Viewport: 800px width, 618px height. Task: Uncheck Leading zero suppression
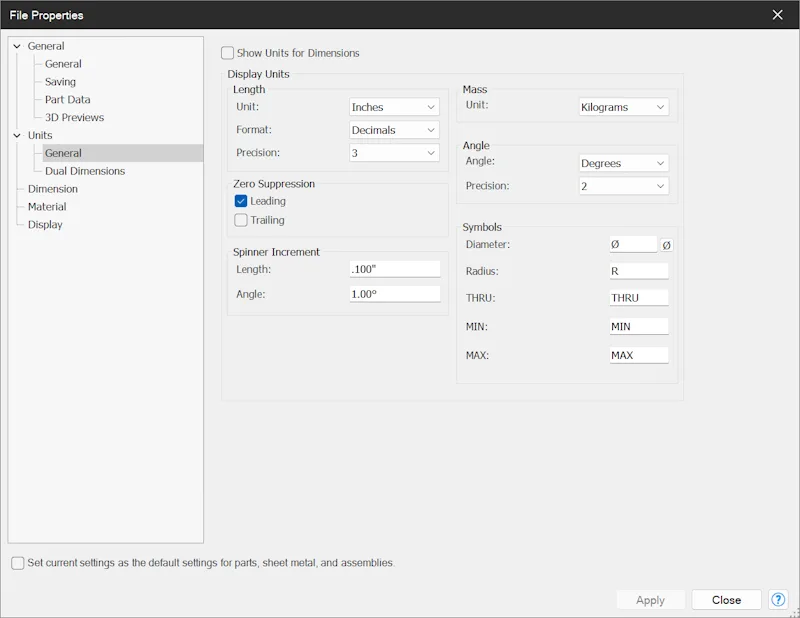click(x=241, y=201)
